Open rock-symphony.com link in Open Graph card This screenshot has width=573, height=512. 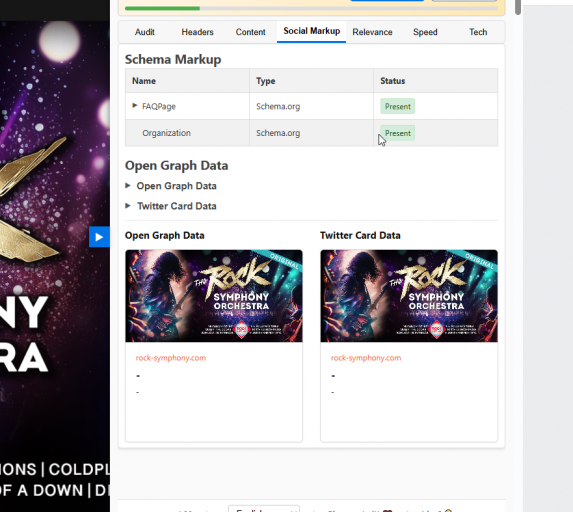click(171, 358)
